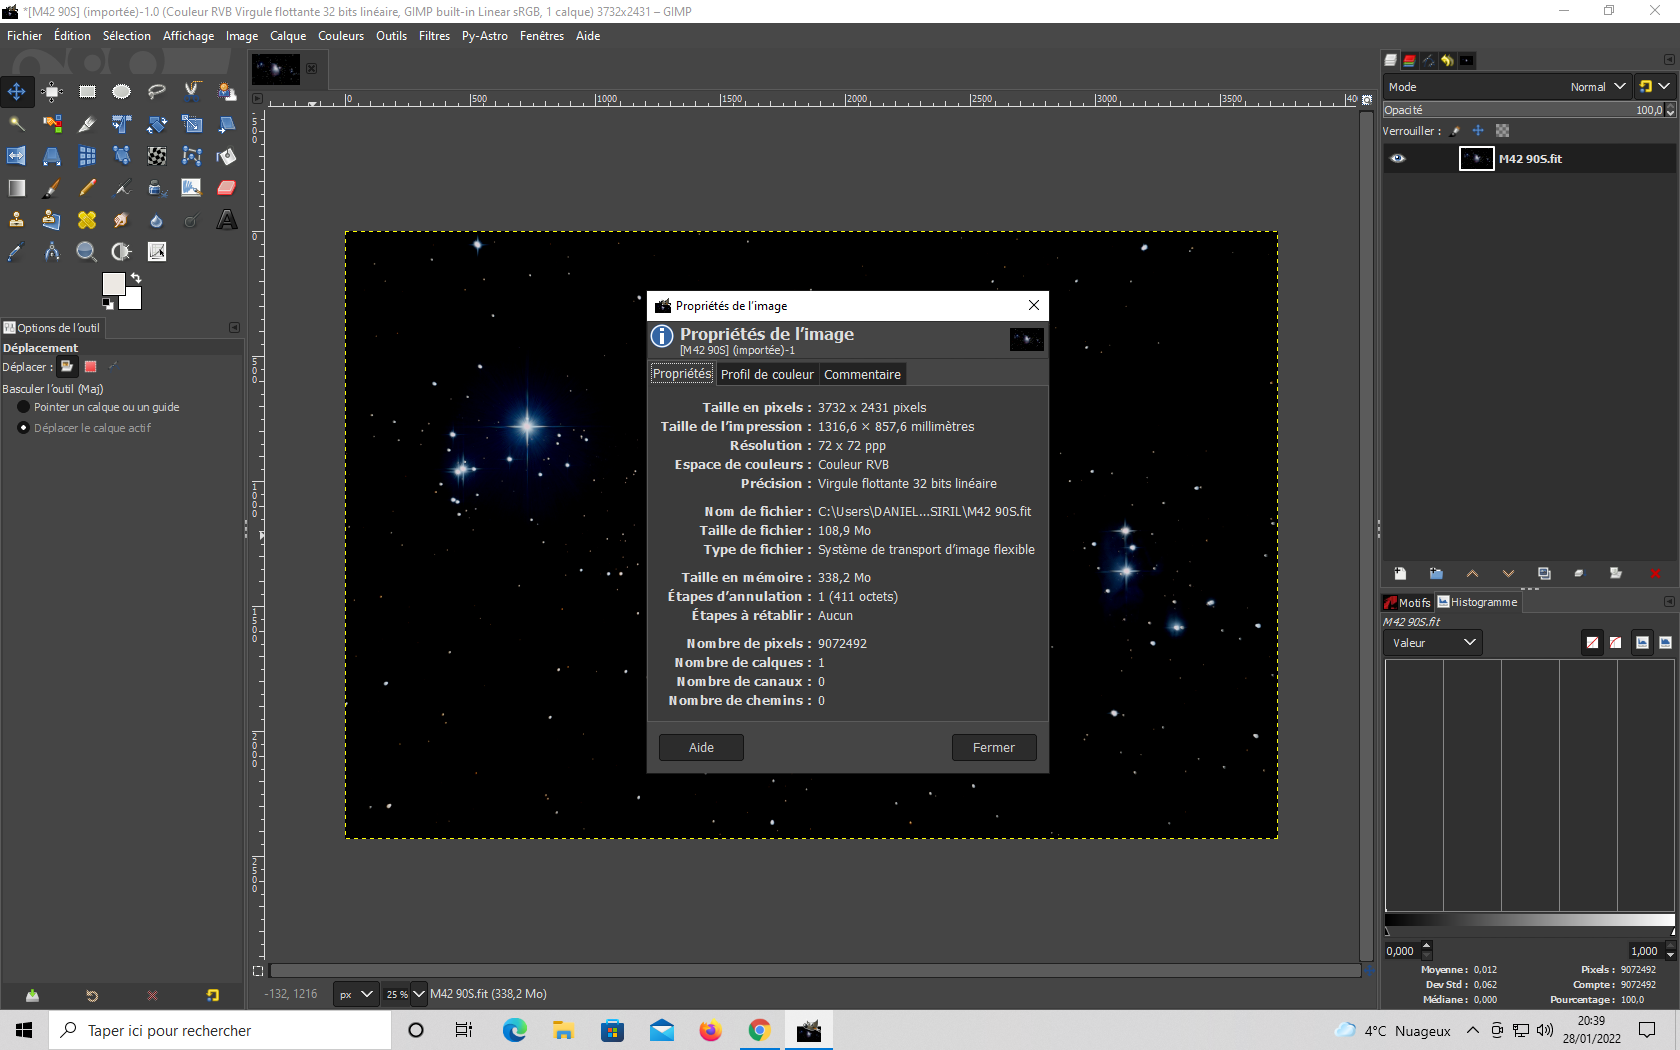Viewport: 1680px width, 1050px height.
Task: Open the layer Mode dropdown
Action: 1507,87
